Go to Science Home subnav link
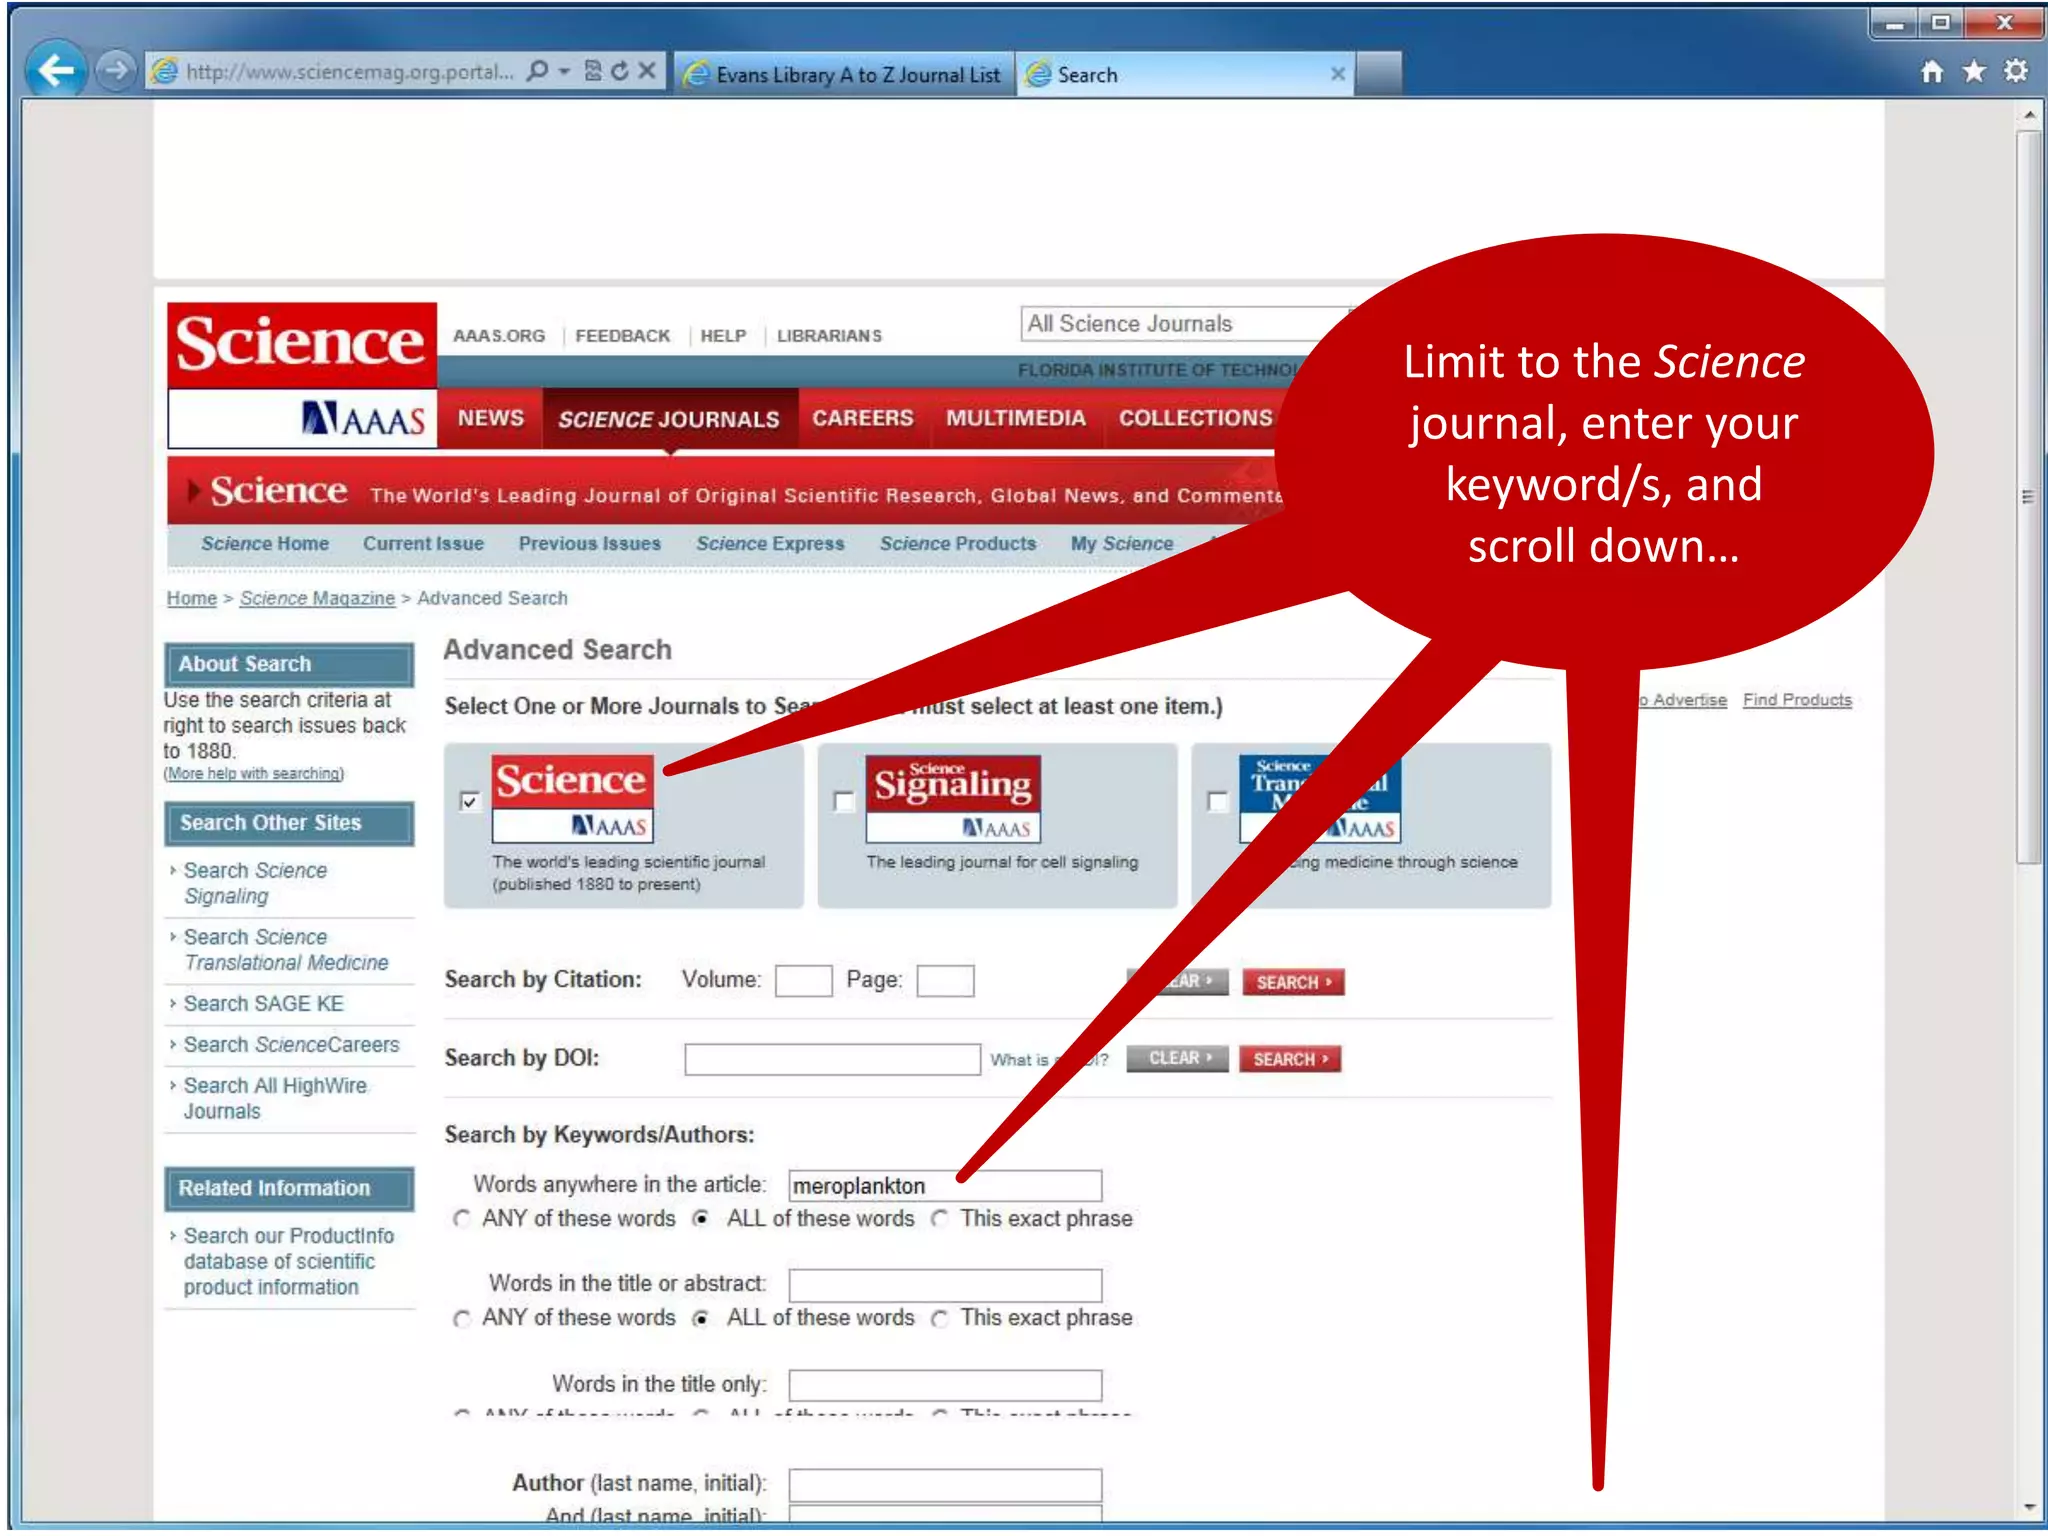 coord(265,543)
